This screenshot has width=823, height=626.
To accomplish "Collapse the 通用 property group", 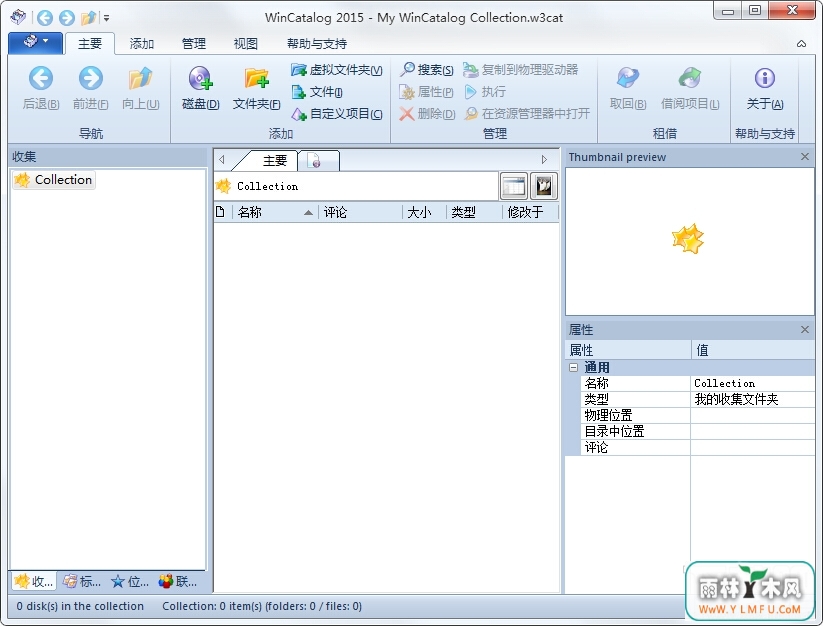I will pyautogui.click(x=573, y=367).
